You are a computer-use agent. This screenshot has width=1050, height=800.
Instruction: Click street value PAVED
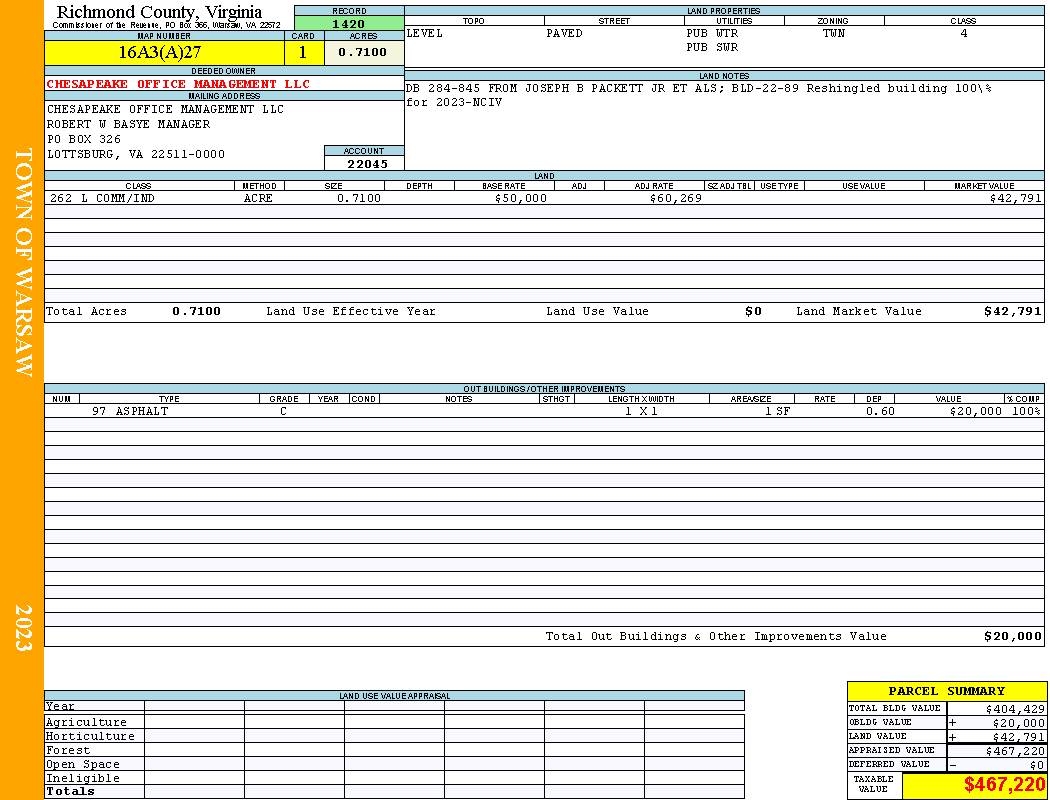tap(564, 33)
